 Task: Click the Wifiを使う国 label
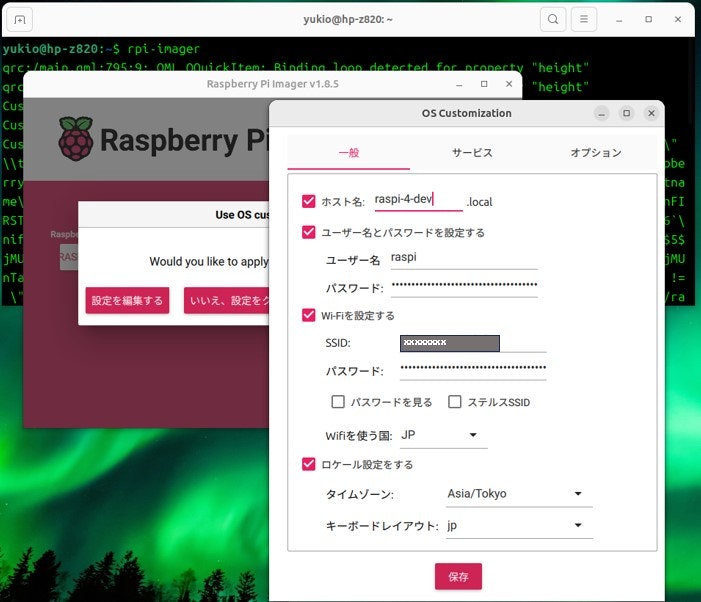point(359,436)
